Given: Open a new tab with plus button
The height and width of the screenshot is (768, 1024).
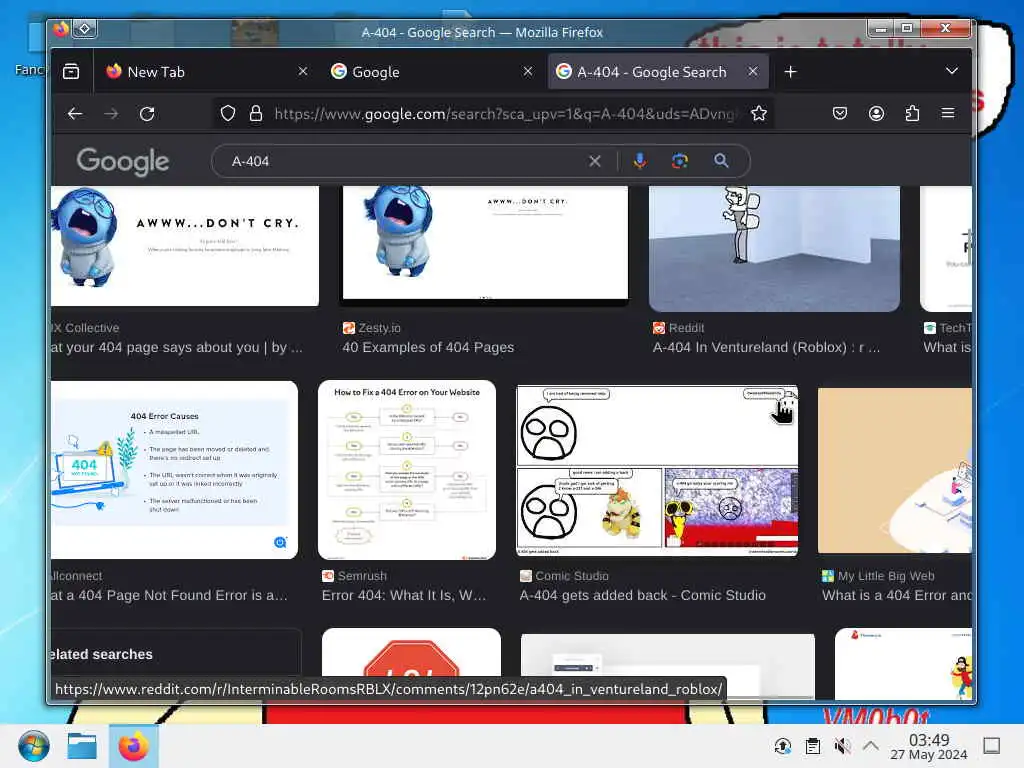Looking at the screenshot, I should pos(790,71).
